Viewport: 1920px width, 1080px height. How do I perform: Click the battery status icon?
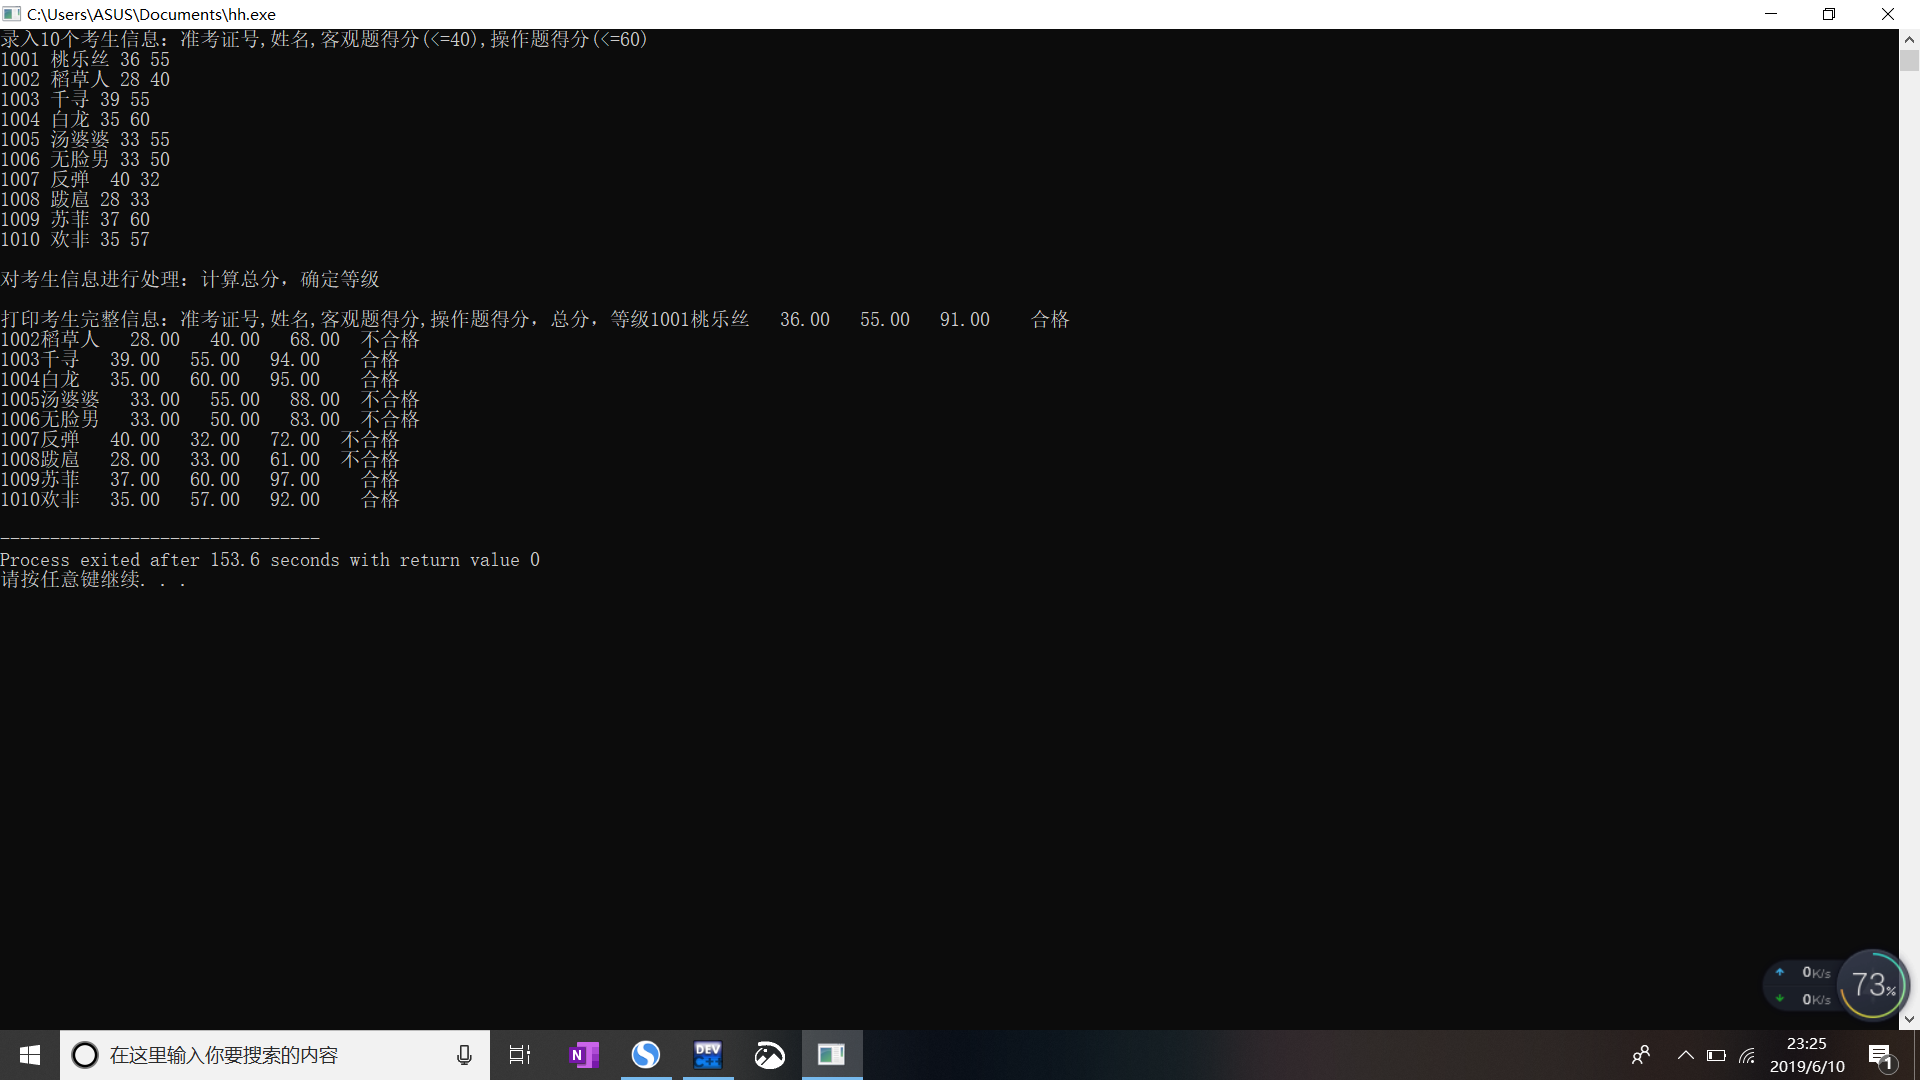(x=1716, y=1055)
